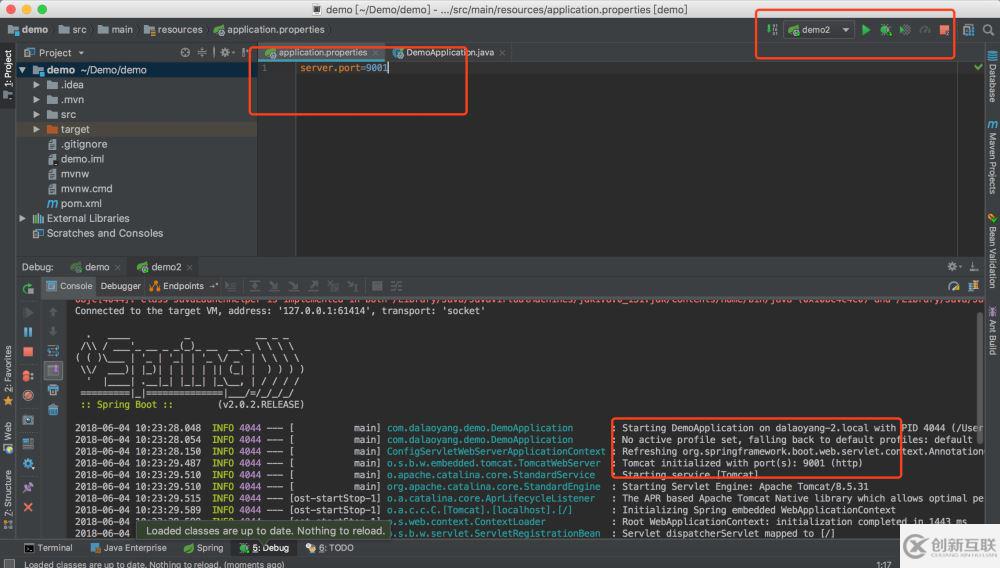
Task: Open the 6: TODO tool window
Action: tap(330, 548)
